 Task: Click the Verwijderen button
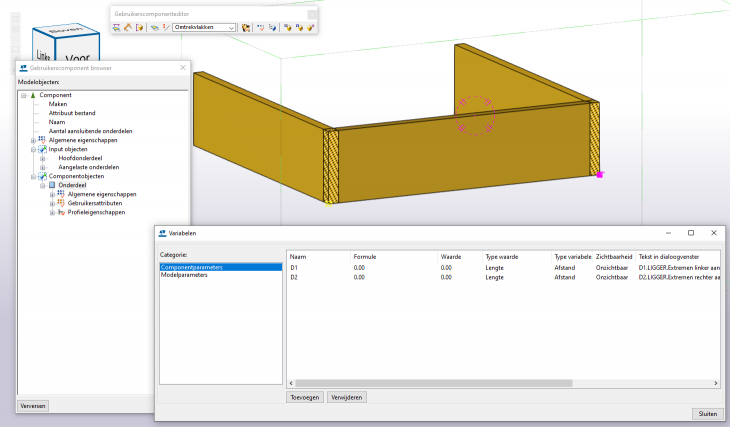click(347, 397)
